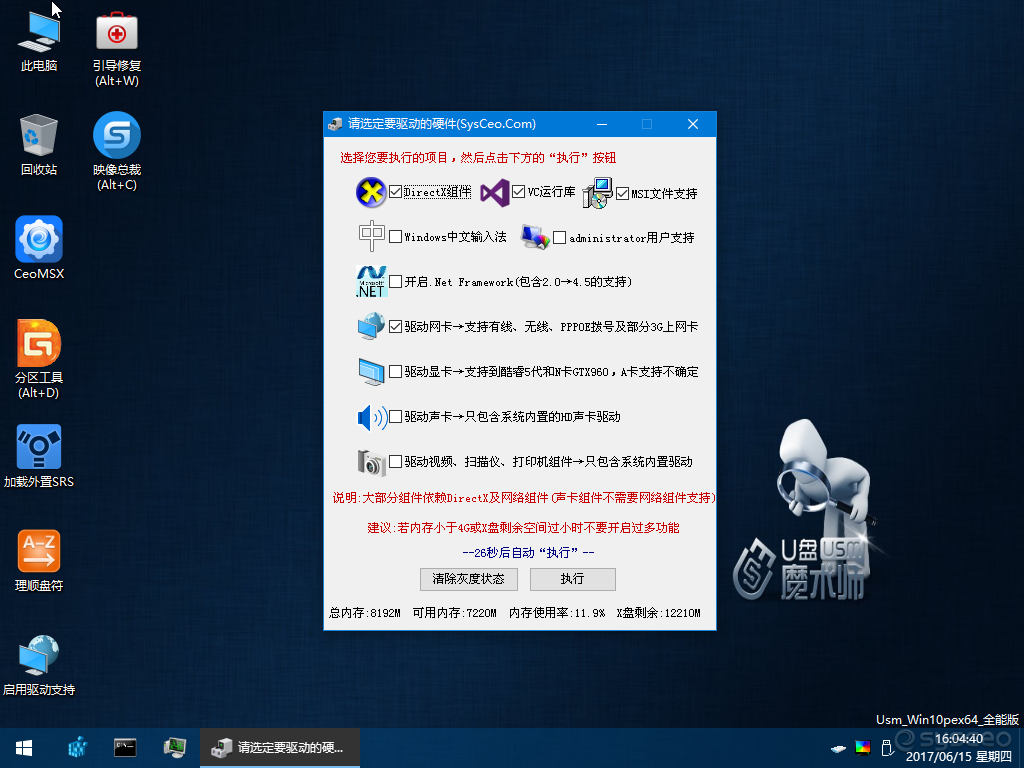The image size is (1024, 768).
Task: Click the 执行 button
Action: pos(573,579)
